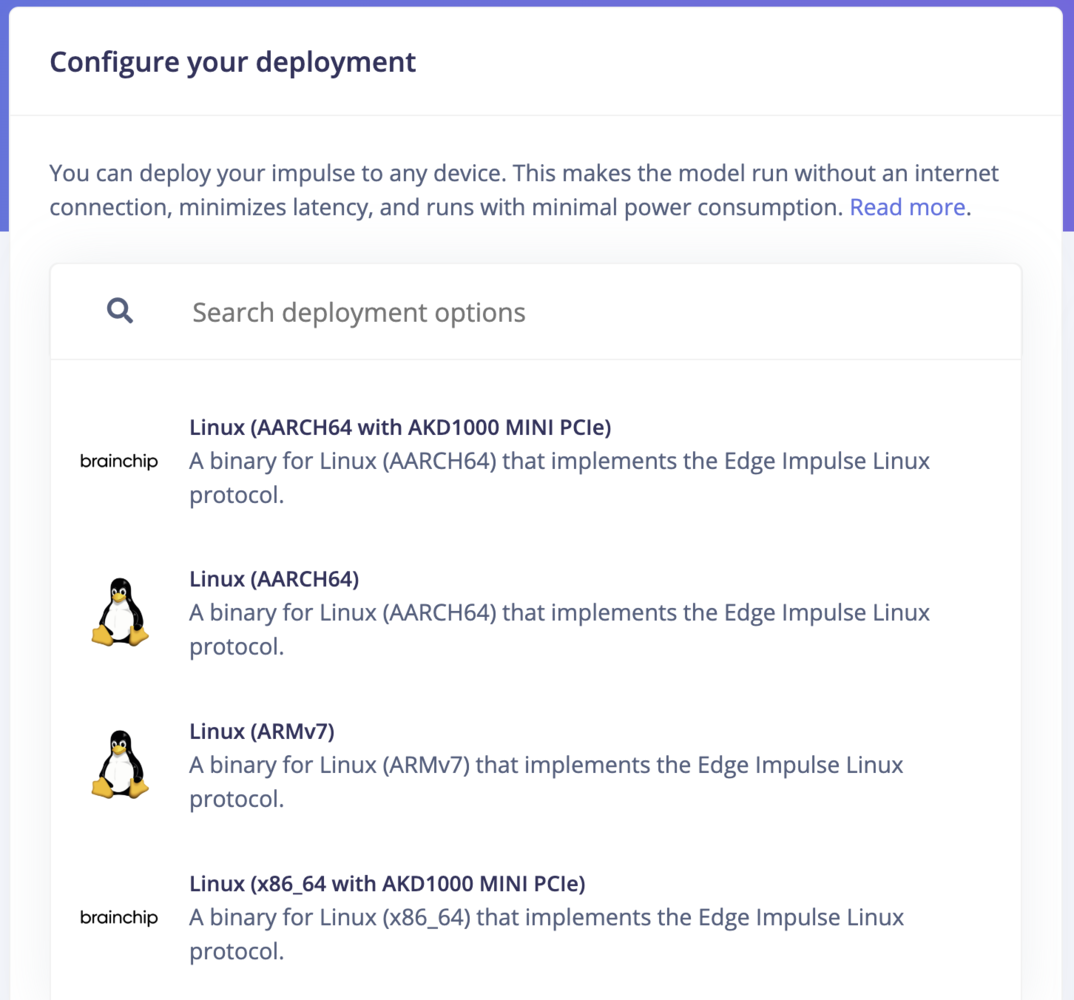Click the Tux penguin icon for Linux (AARCH64)
The width and height of the screenshot is (1074, 1000).
tap(120, 612)
